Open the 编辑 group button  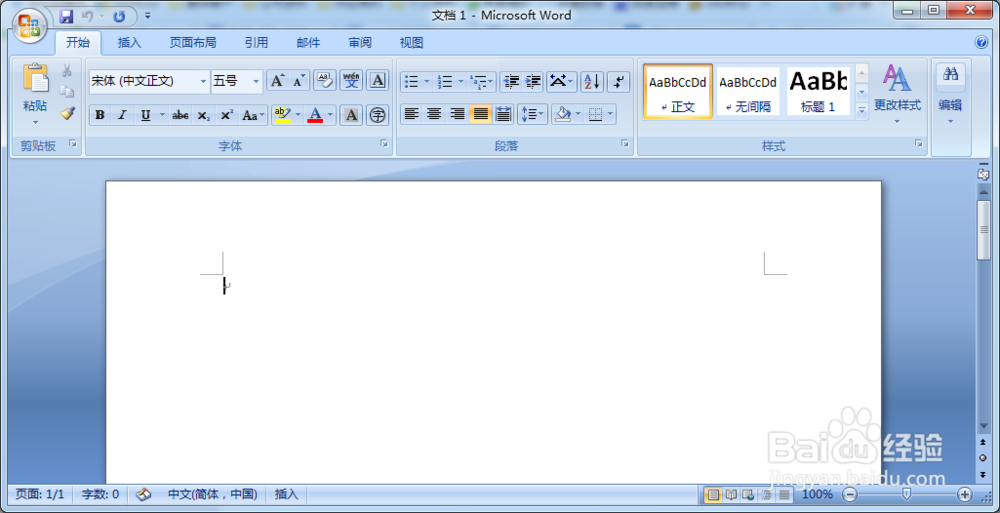pos(950,95)
